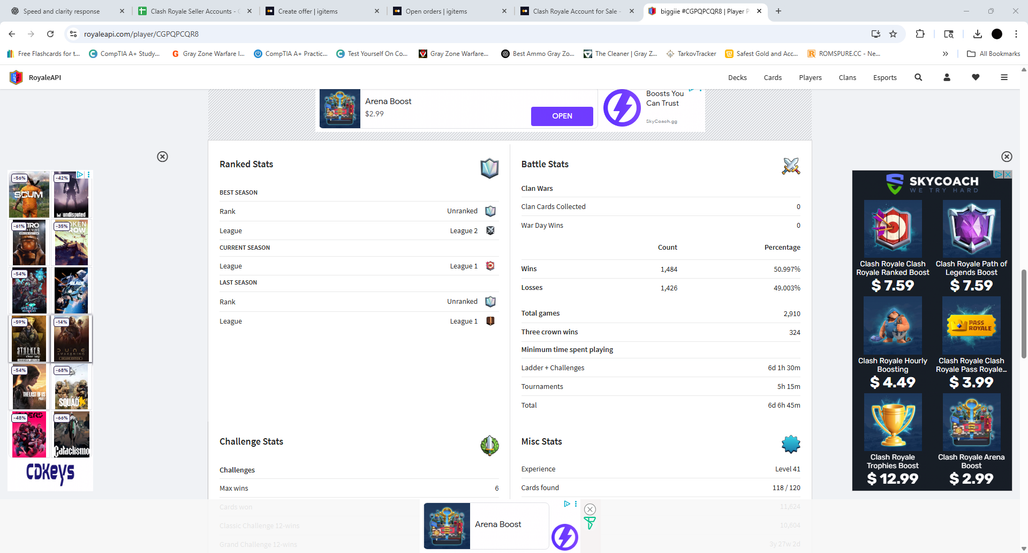Switch to the Create offer igitems tab

[x=322, y=11]
